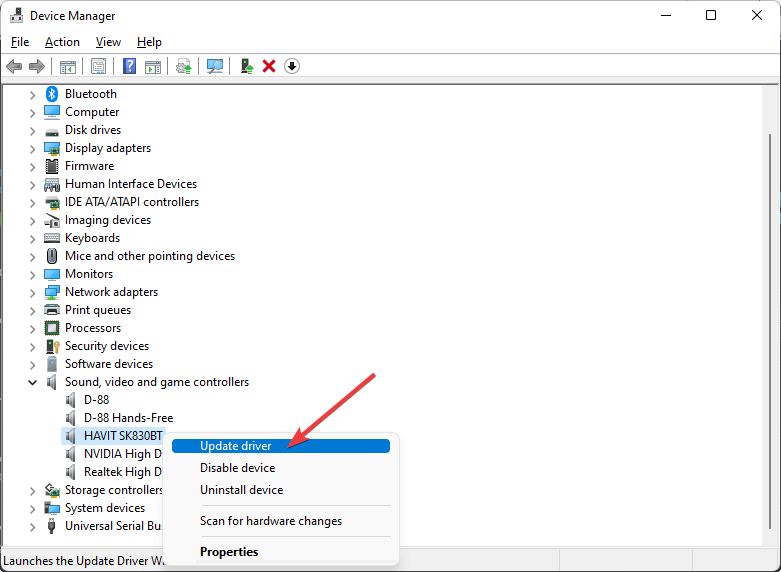Expand the Display adapters node
The image size is (781, 572).
point(32,149)
